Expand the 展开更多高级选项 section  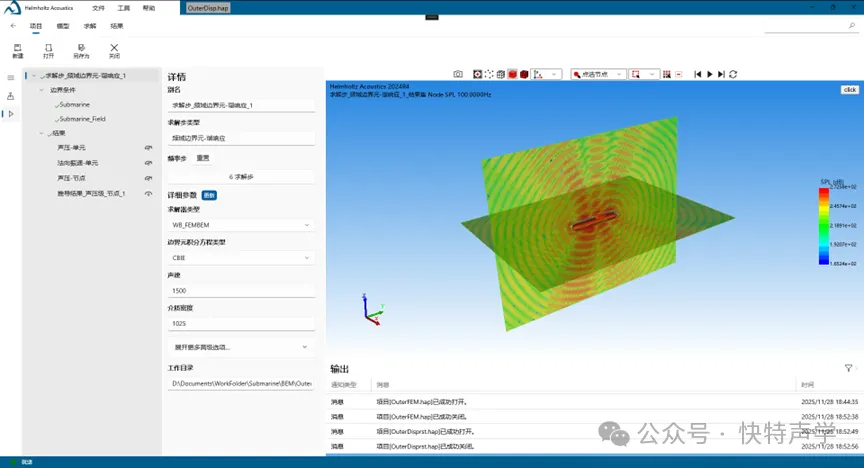pyautogui.click(x=240, y=347)
